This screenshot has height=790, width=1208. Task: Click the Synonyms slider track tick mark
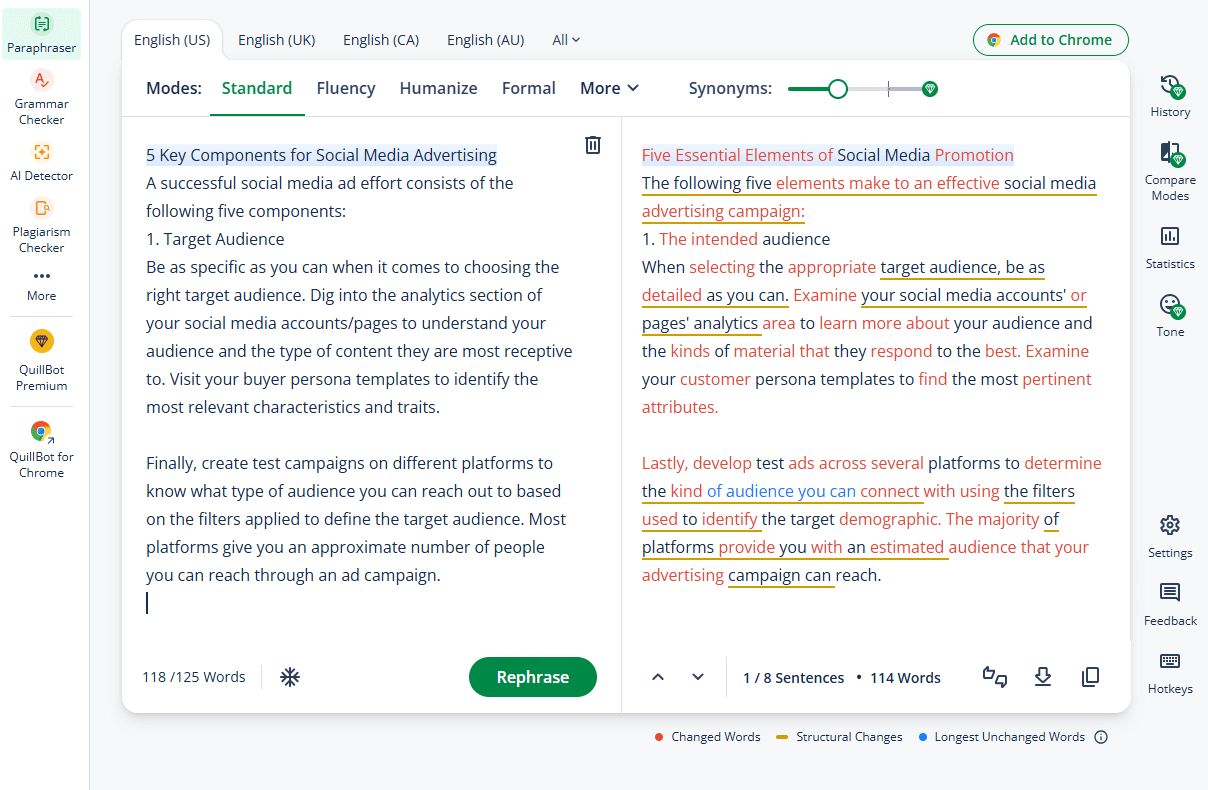(888, 89)
